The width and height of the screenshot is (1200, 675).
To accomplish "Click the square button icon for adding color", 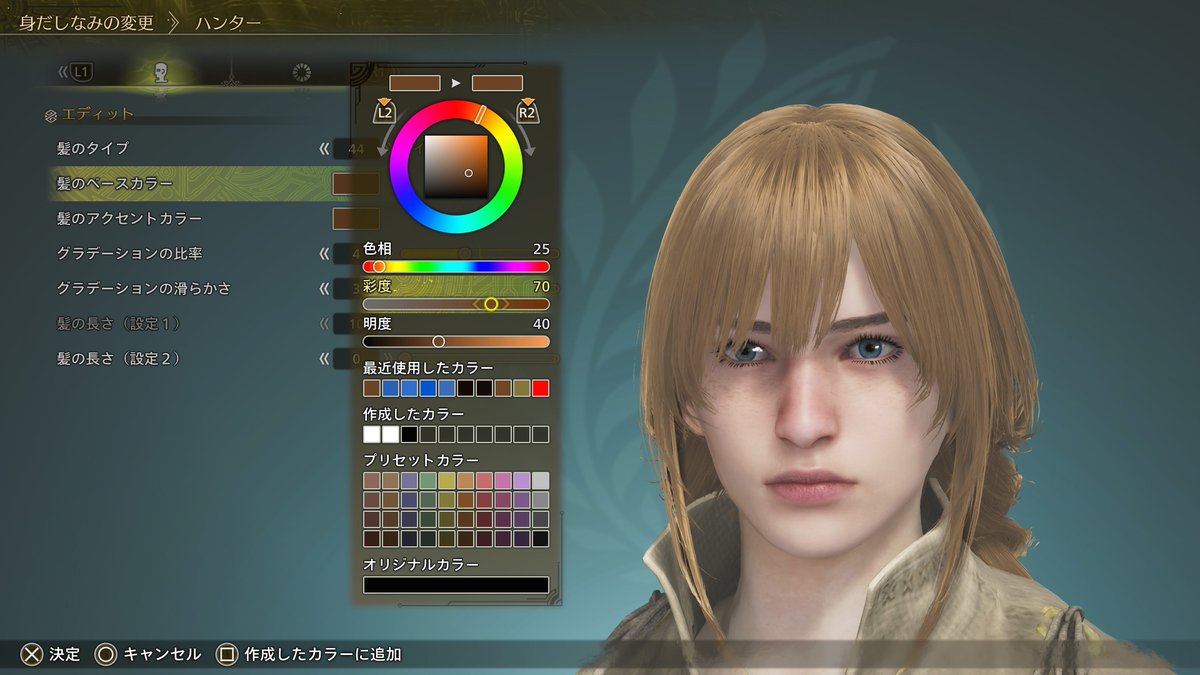I will 227,655.
